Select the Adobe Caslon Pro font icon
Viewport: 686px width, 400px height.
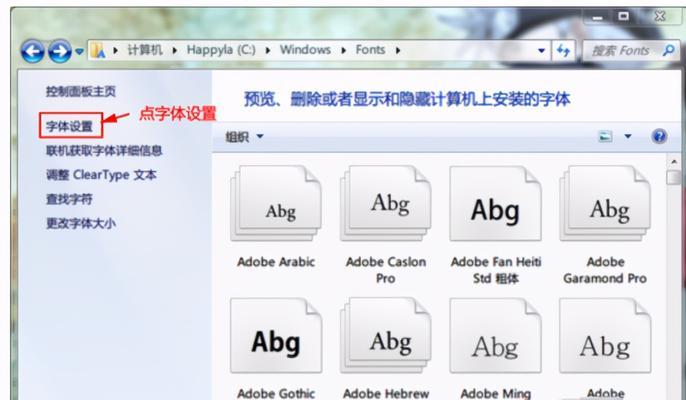tap(386, 203)
